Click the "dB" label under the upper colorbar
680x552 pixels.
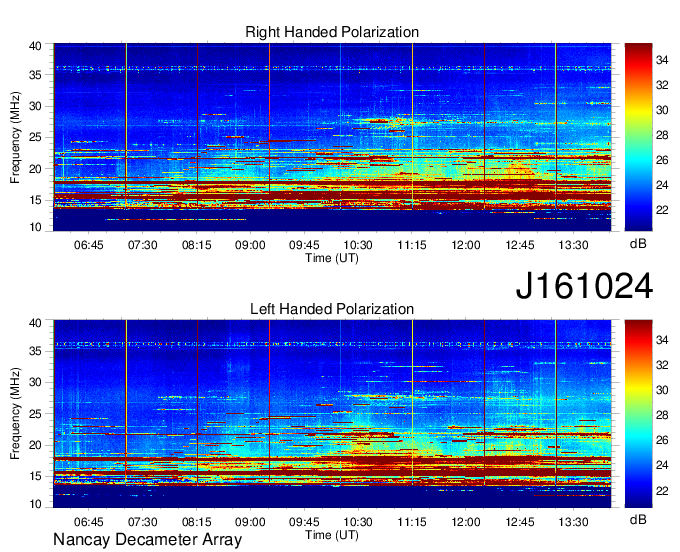point(638,244)
